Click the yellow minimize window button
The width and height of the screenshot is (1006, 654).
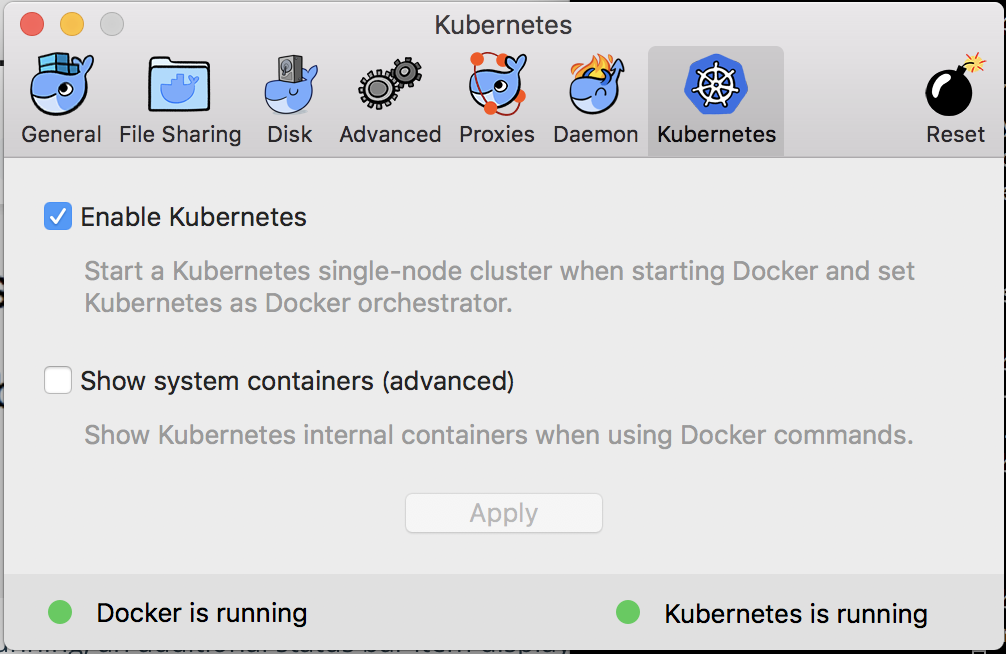click(x=72, y=24)
